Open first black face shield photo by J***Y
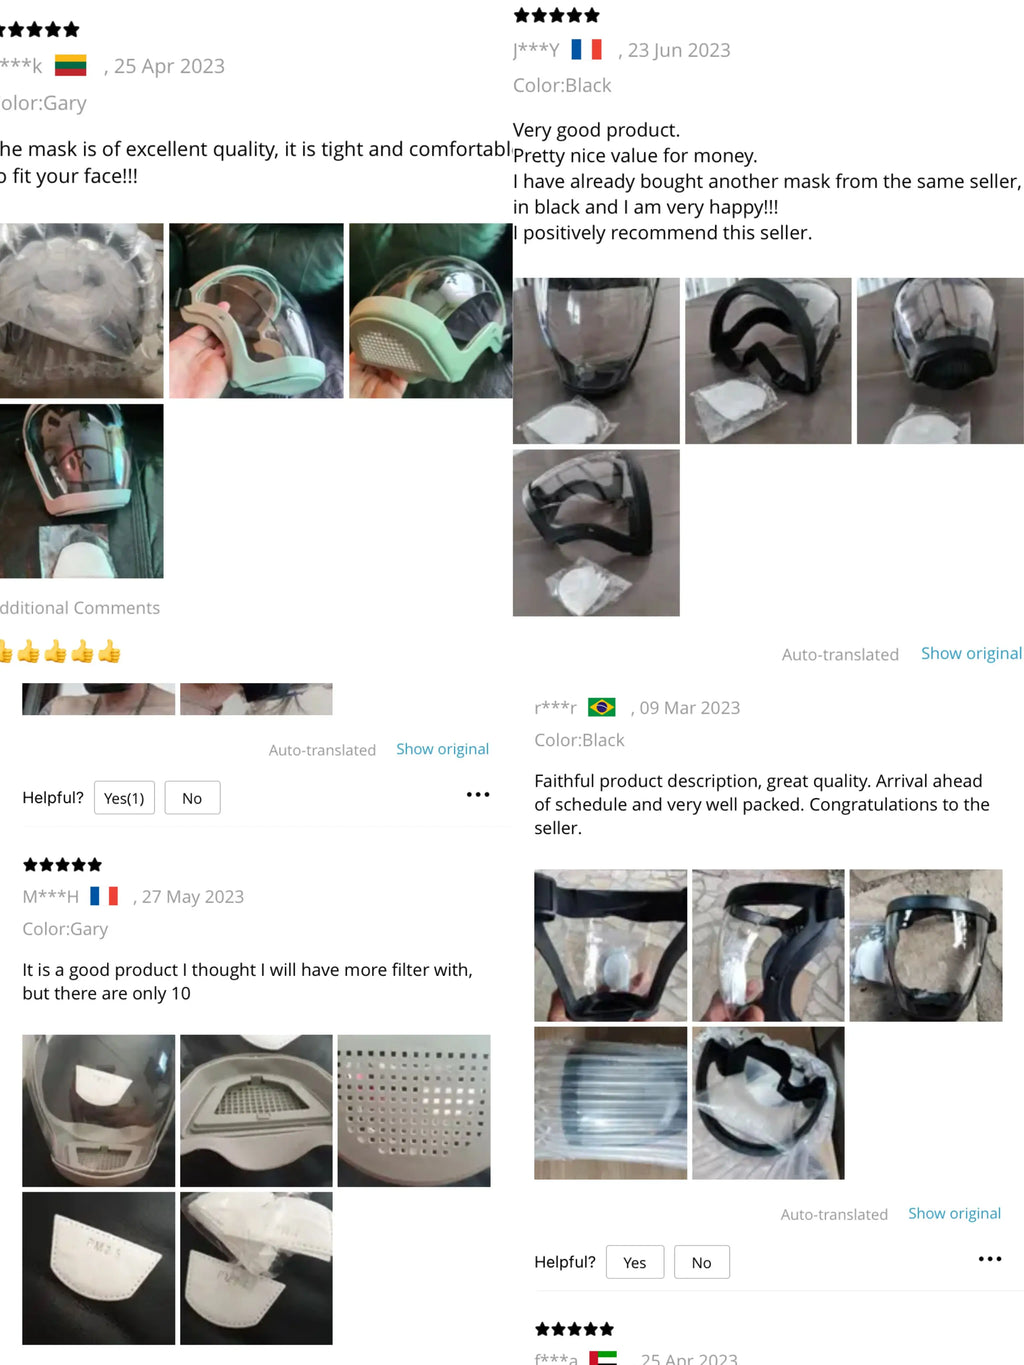This screenshot has width=1024, height=1365. click(596, 361)
